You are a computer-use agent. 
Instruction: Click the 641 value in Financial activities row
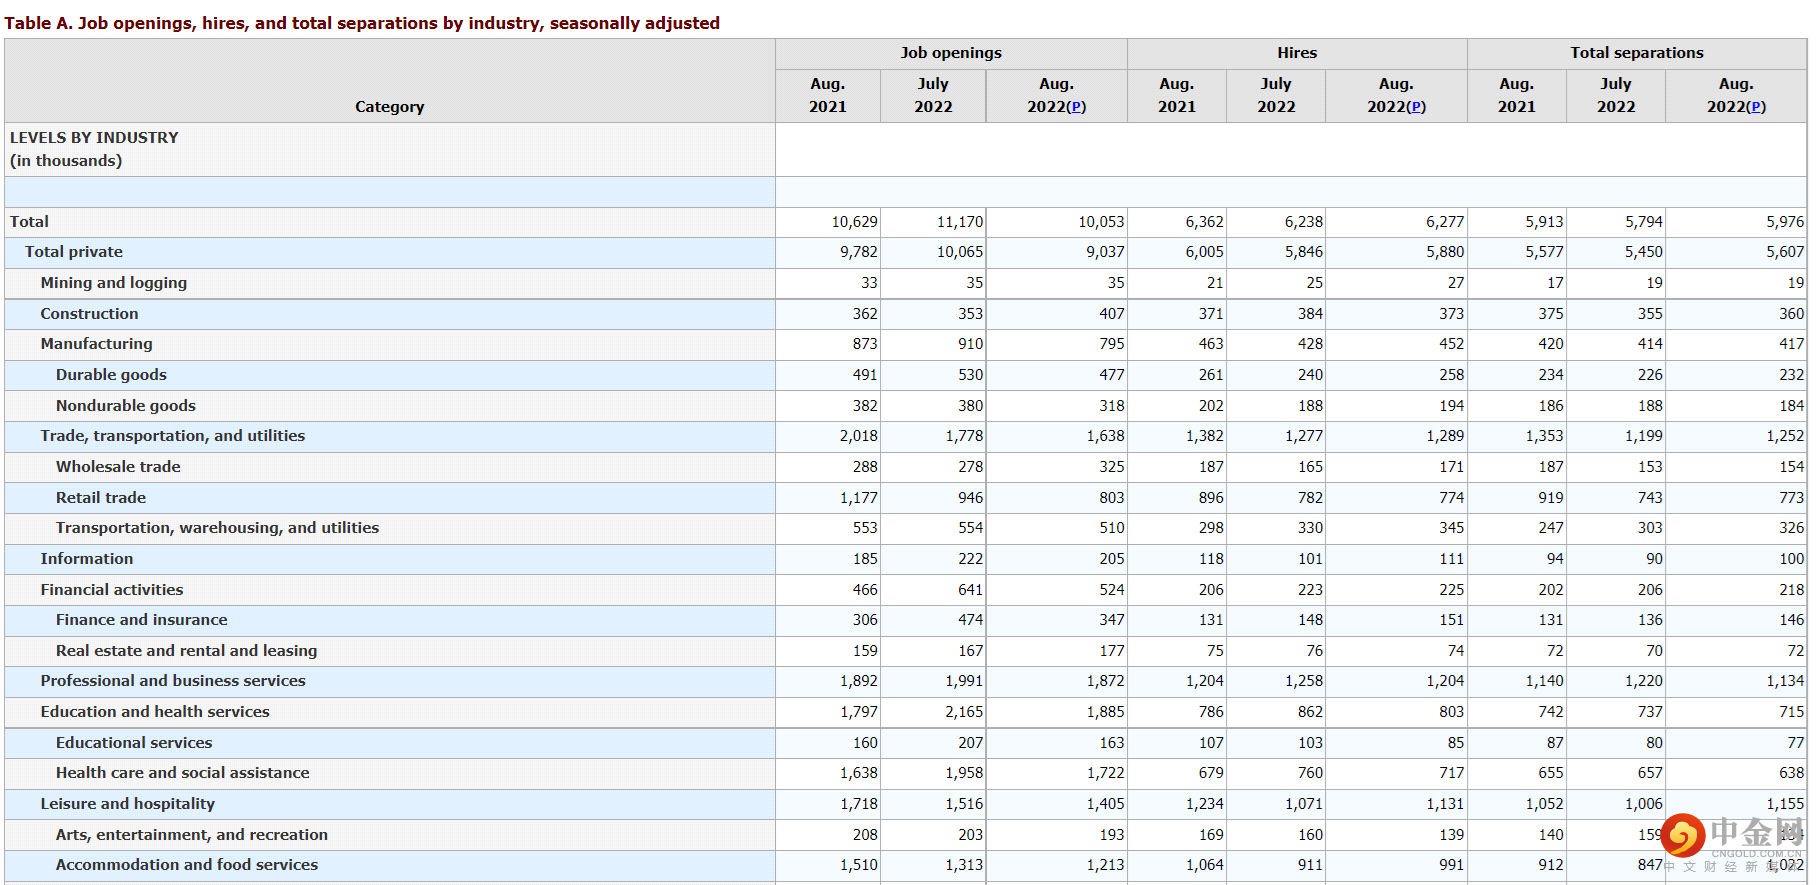click(971, 590)
